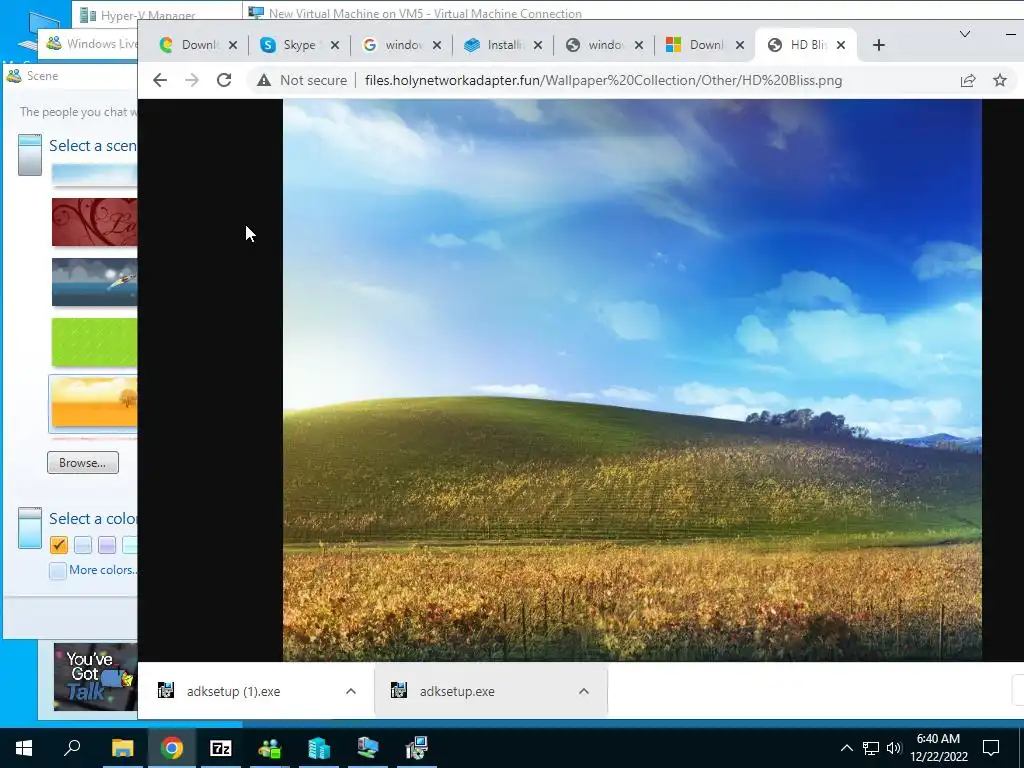Open Virtual Machine Connection taskbar icon
Screen dimensions: 1024x768
368,748
